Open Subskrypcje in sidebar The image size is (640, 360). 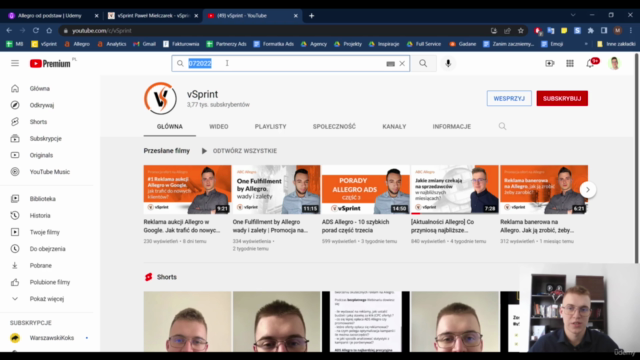[x=47, y=139]
